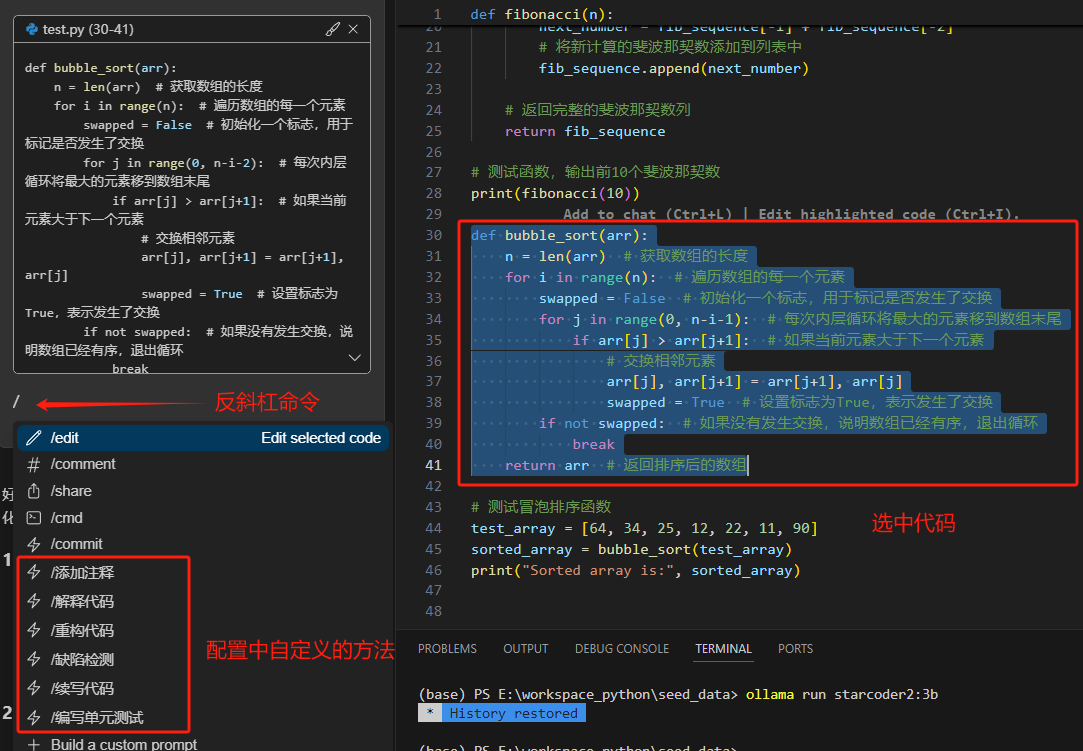Viewport: 1083px width, 751px height.
Task: Select the /comment slash command
Action: click(204, 464)
